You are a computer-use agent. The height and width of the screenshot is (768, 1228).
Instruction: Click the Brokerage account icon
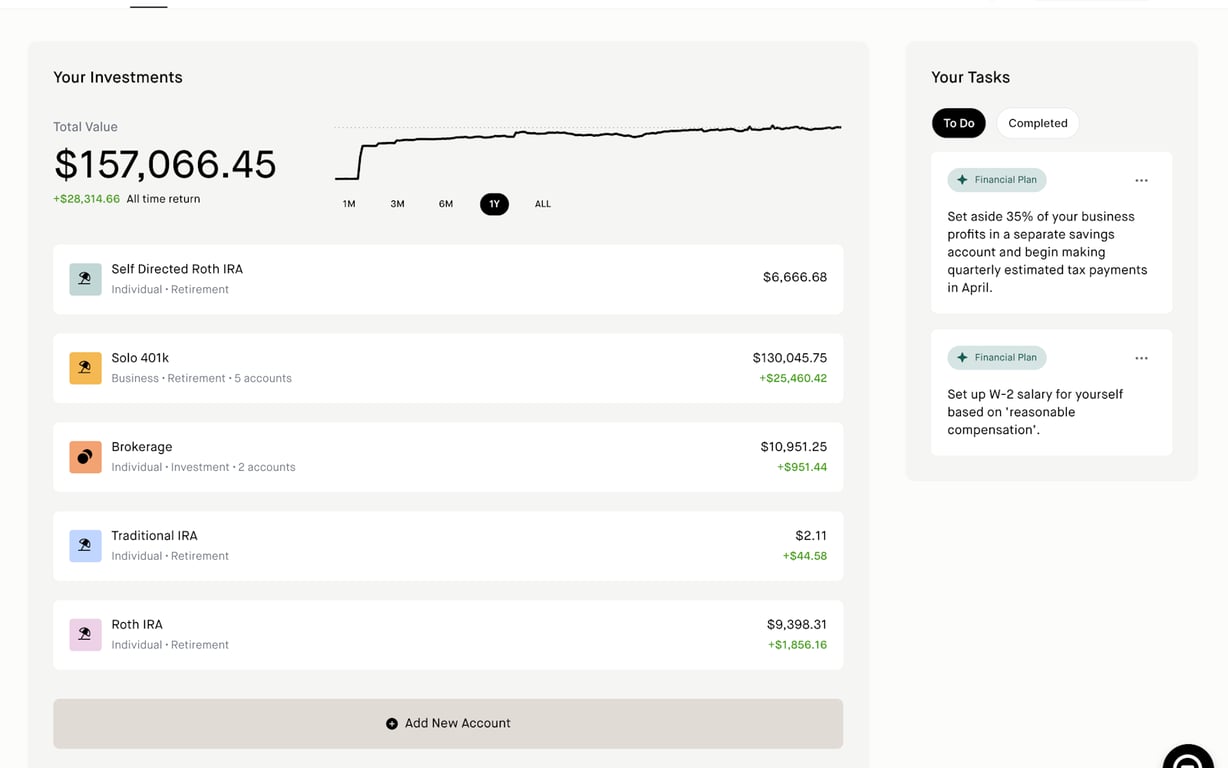(85, 457)
